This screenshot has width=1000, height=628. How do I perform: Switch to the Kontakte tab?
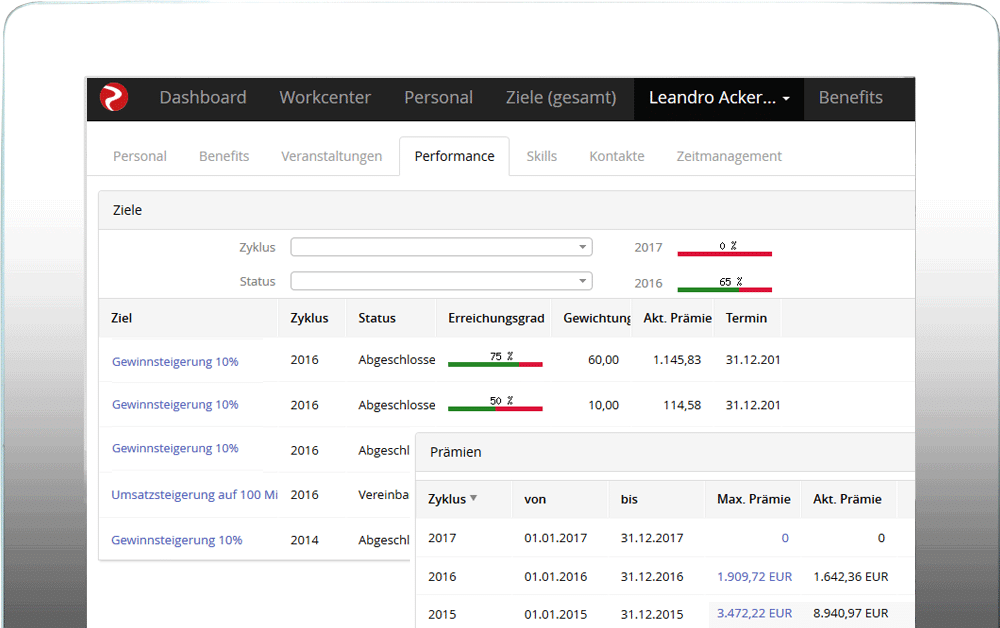[x=617, y=156]
